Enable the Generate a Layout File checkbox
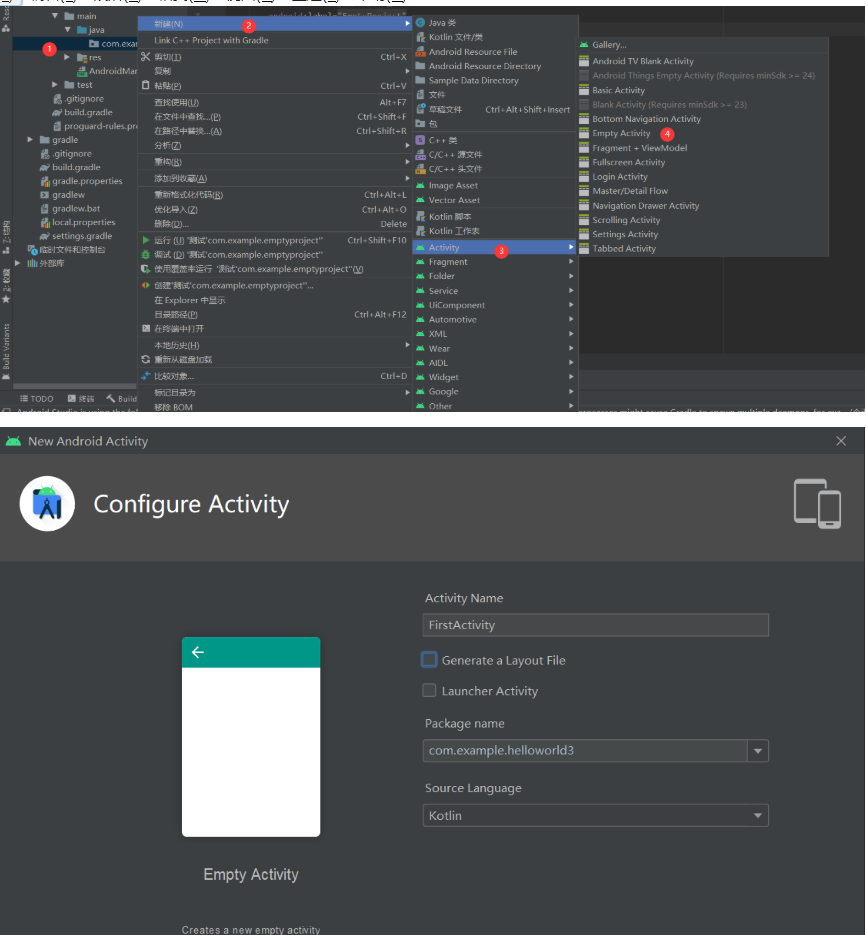The width and height of the screenshot is (866, 935). pos(429,660)
